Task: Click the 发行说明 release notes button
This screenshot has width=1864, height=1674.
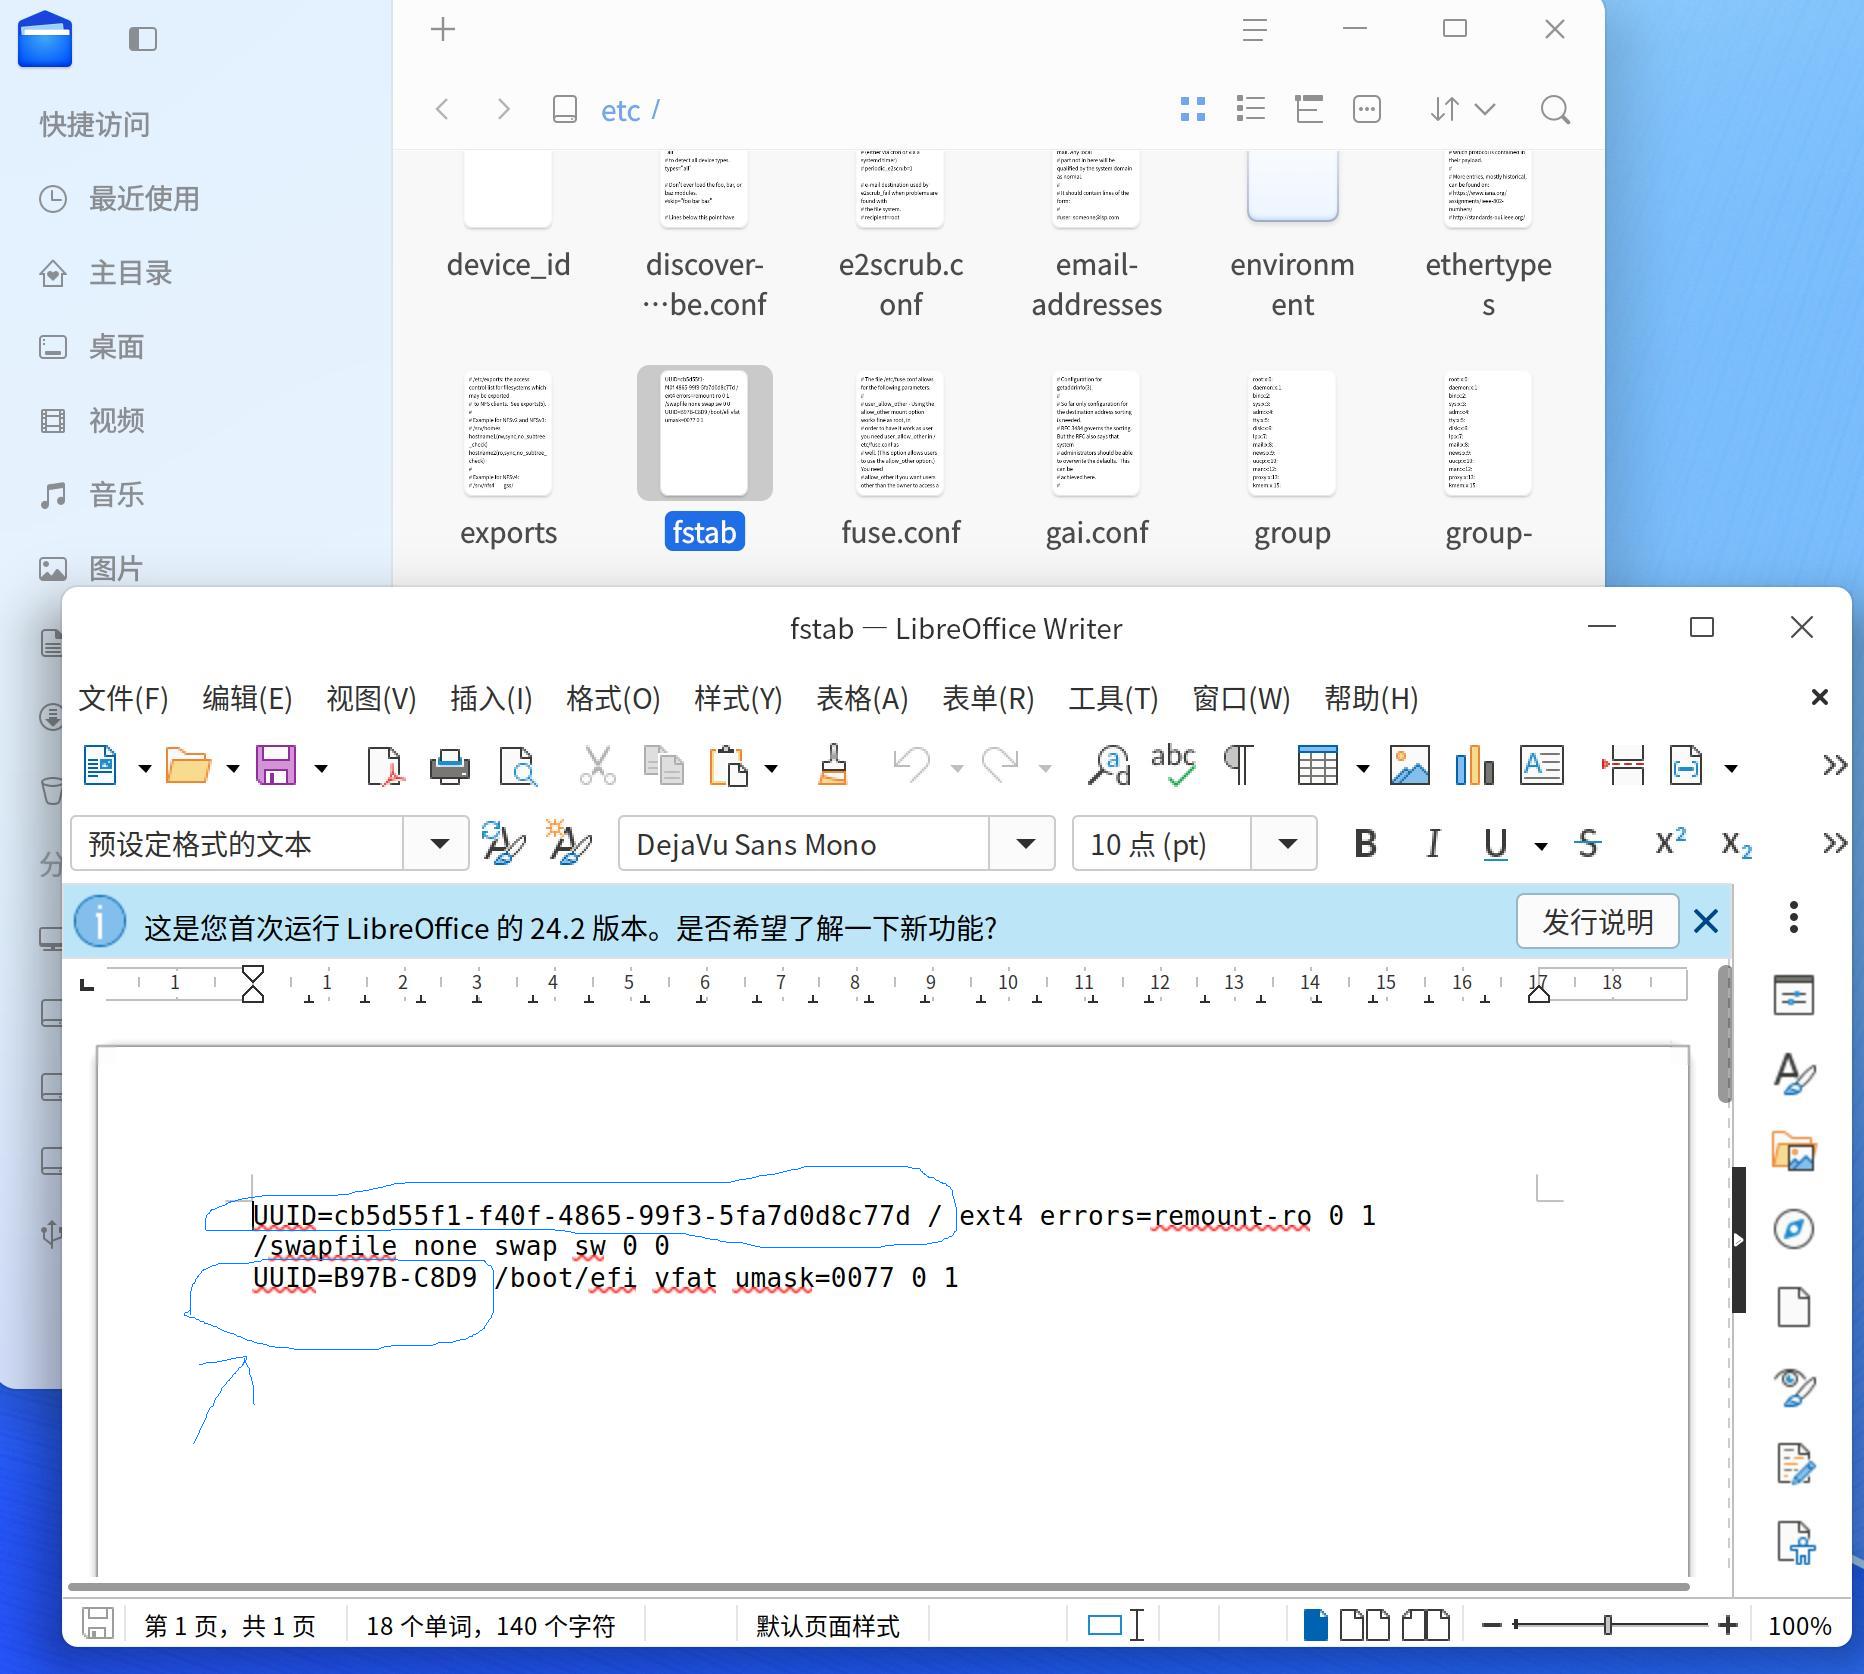Action: click(x=1597, y=921)
